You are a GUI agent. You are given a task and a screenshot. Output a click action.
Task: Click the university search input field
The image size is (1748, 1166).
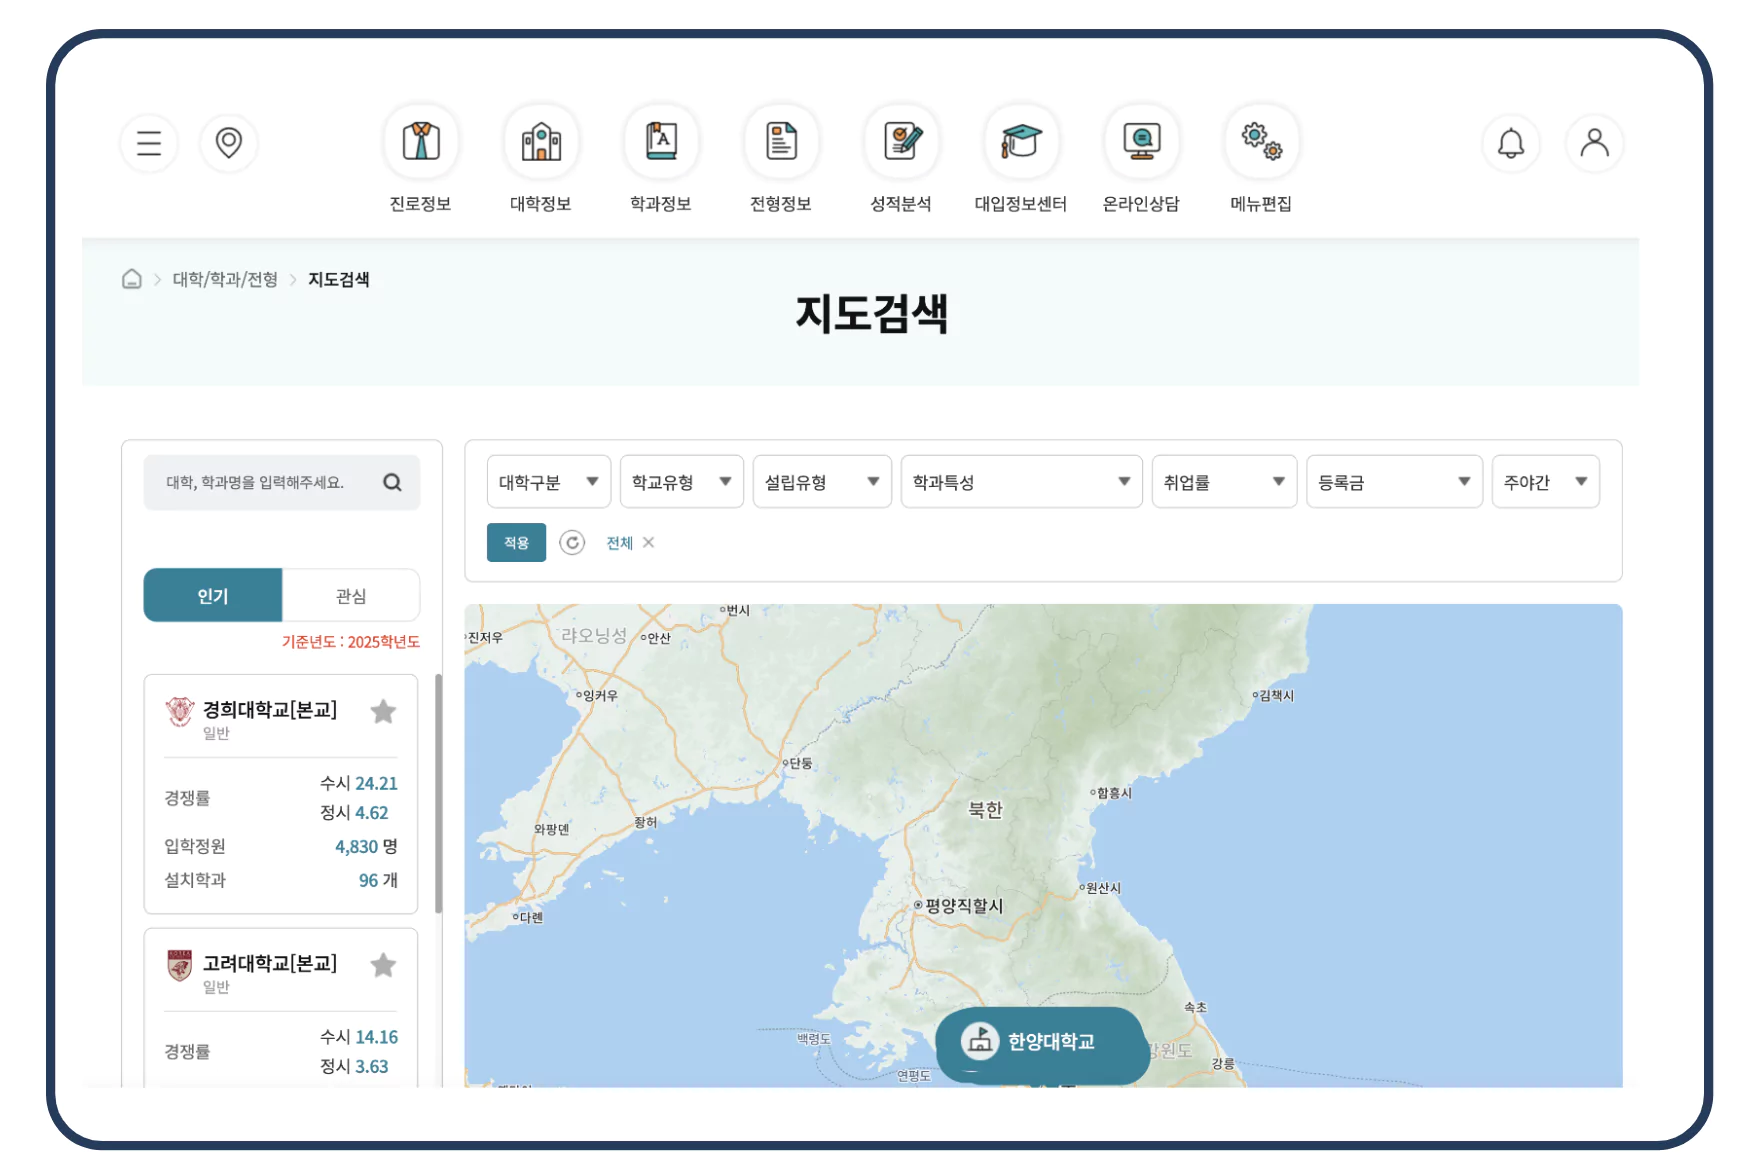pyautogui.click(x=282, y=483)
